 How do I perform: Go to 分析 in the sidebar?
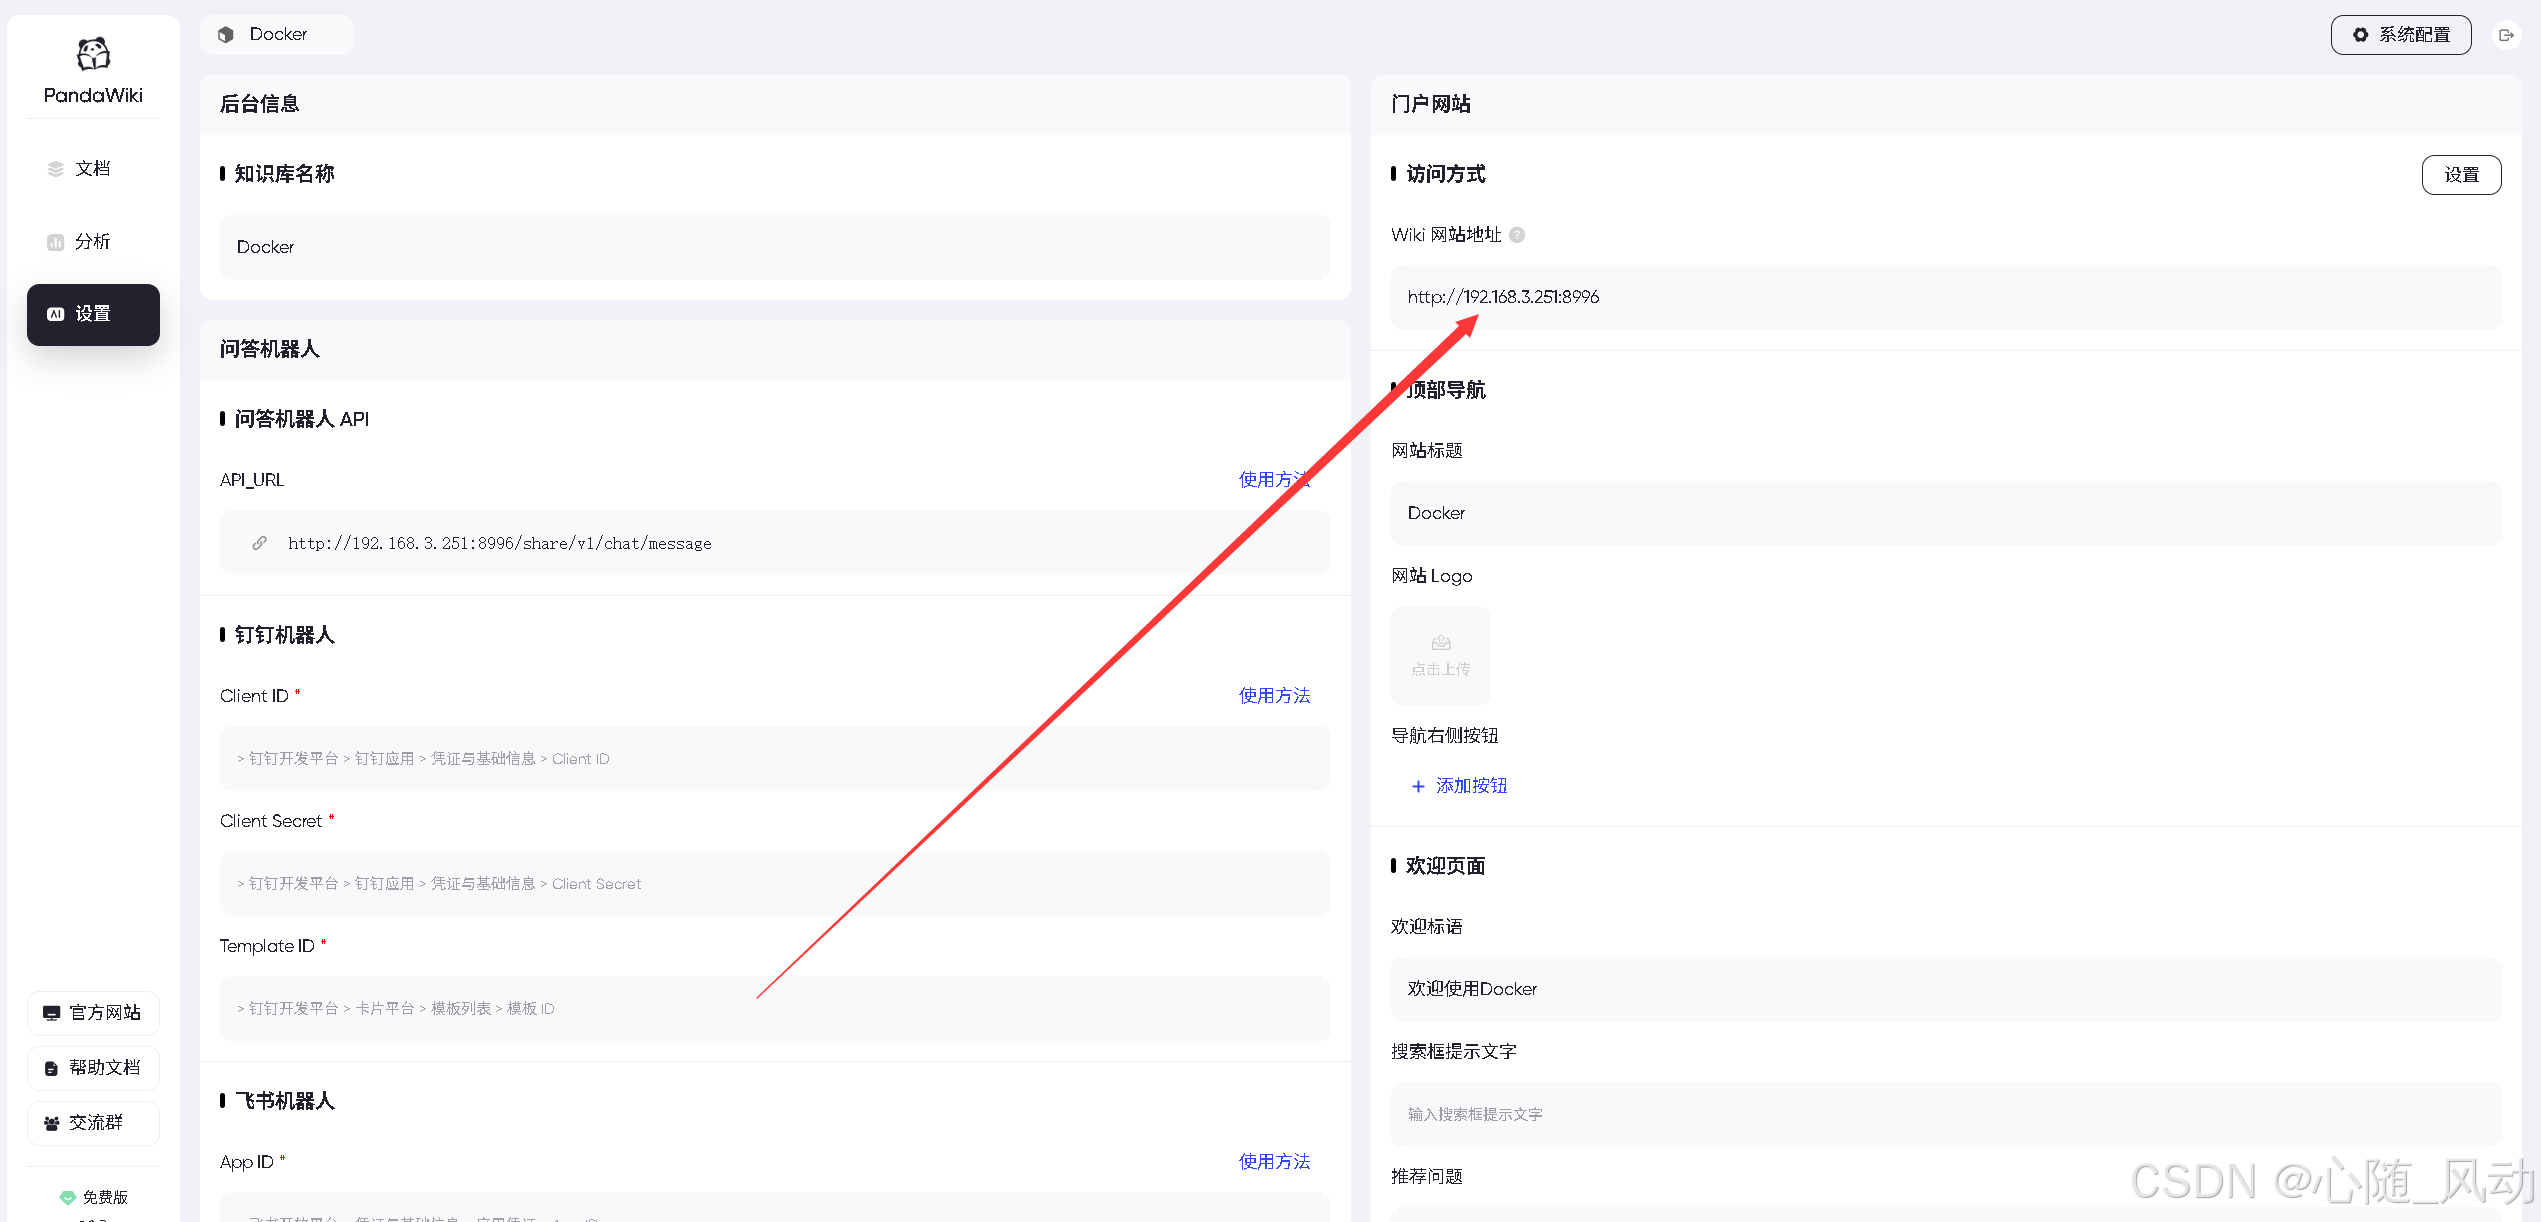point(93,242)
